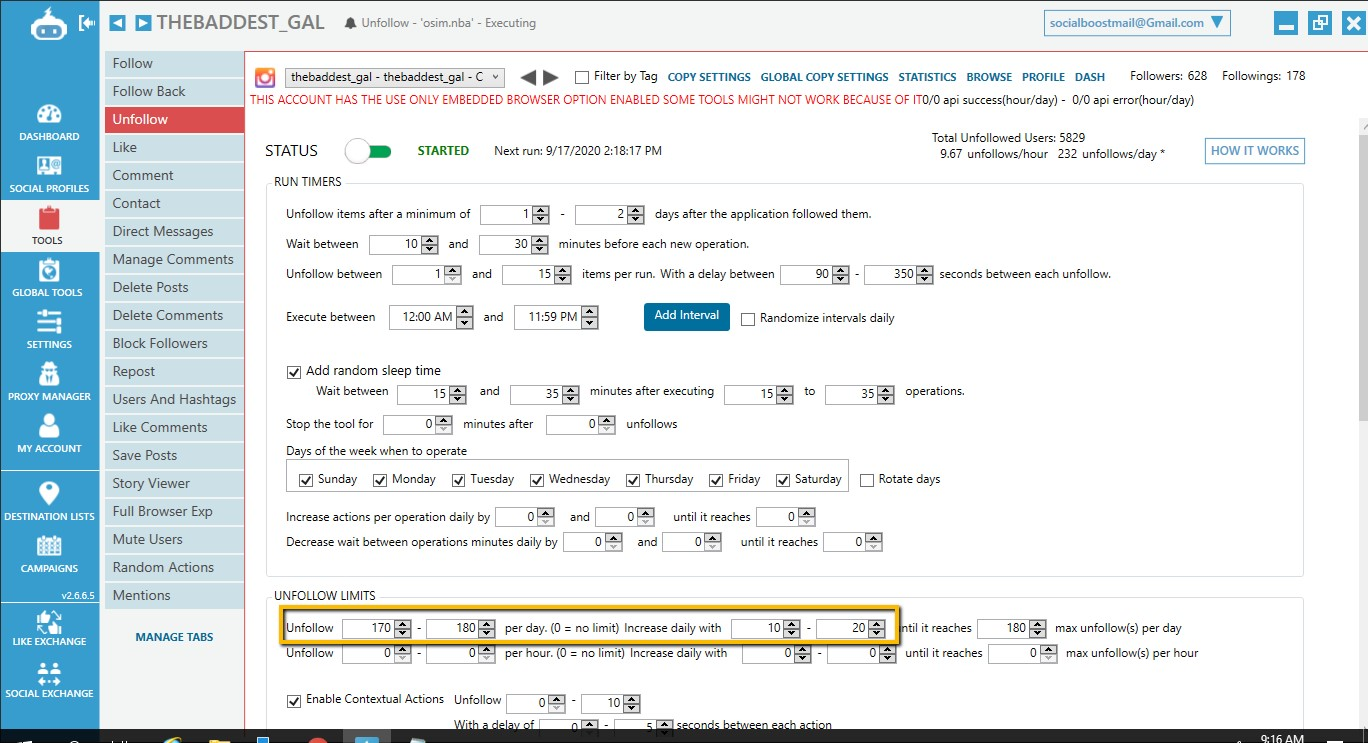Uncheck the Friday checkbox
The width and height of the screenshot is (1368, 743).
point(716,480)
